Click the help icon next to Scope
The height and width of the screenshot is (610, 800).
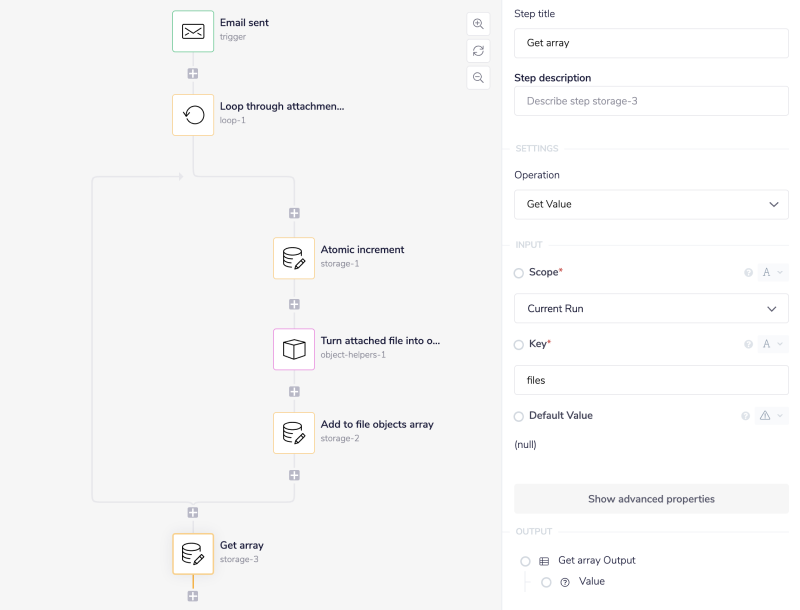pyautogui.click(x=748, y=273)
